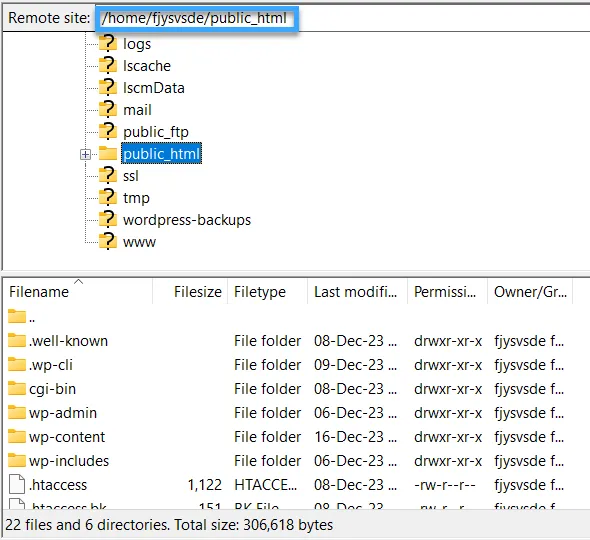Select the public_html folder in tree
This screenshot has height=540, width=590.
tap(161, 154)
